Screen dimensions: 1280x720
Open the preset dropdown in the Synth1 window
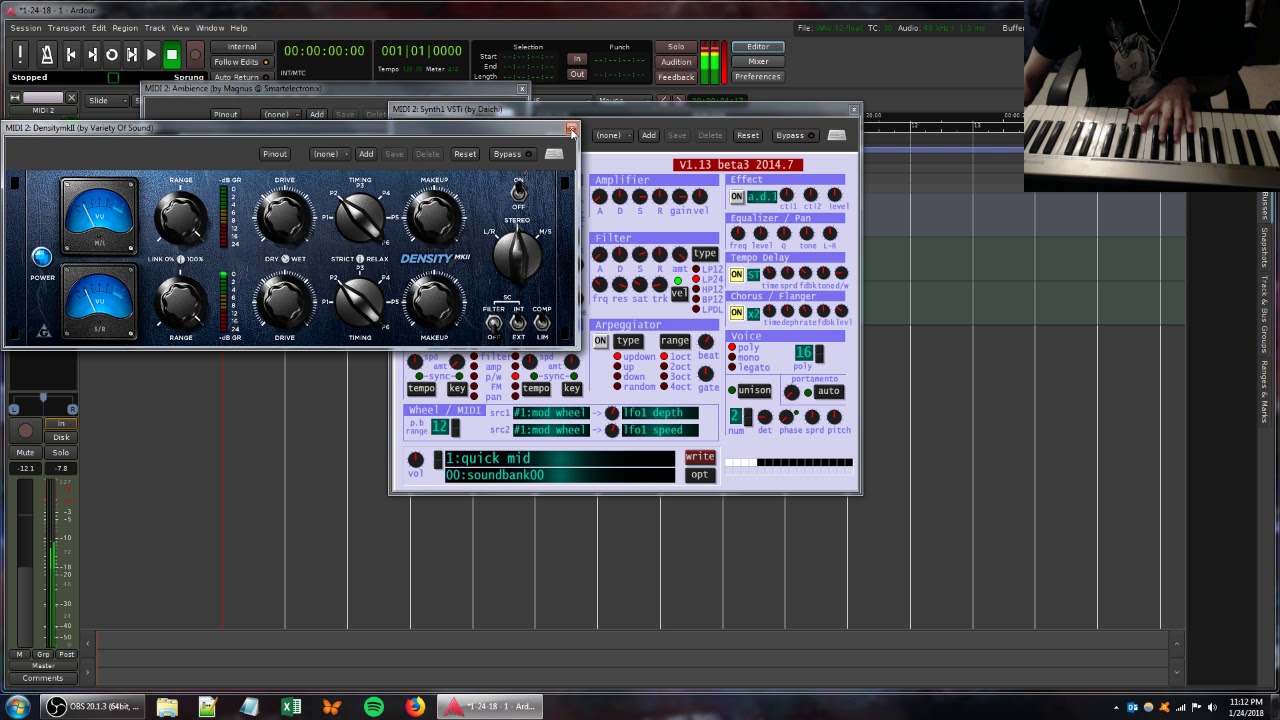[612, 135]
